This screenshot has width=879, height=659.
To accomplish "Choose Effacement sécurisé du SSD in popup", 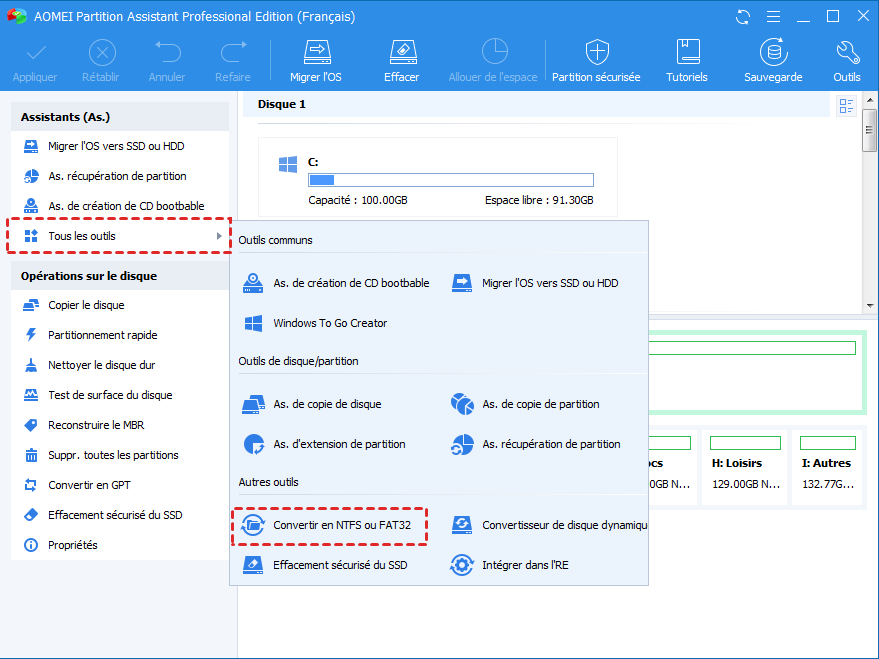I will (325, 565).
